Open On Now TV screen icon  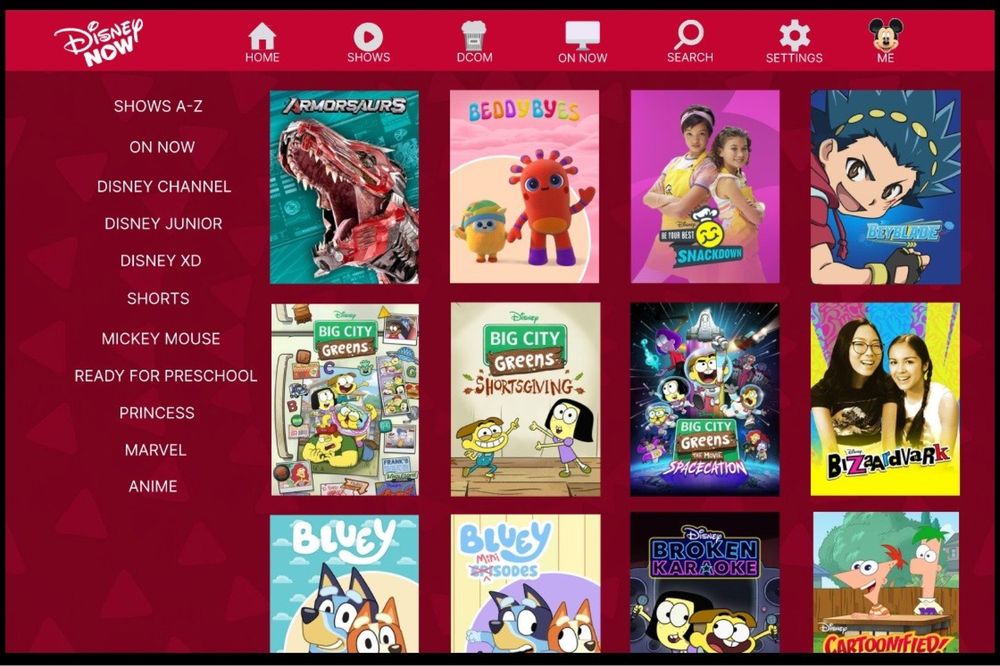[582, 36]
